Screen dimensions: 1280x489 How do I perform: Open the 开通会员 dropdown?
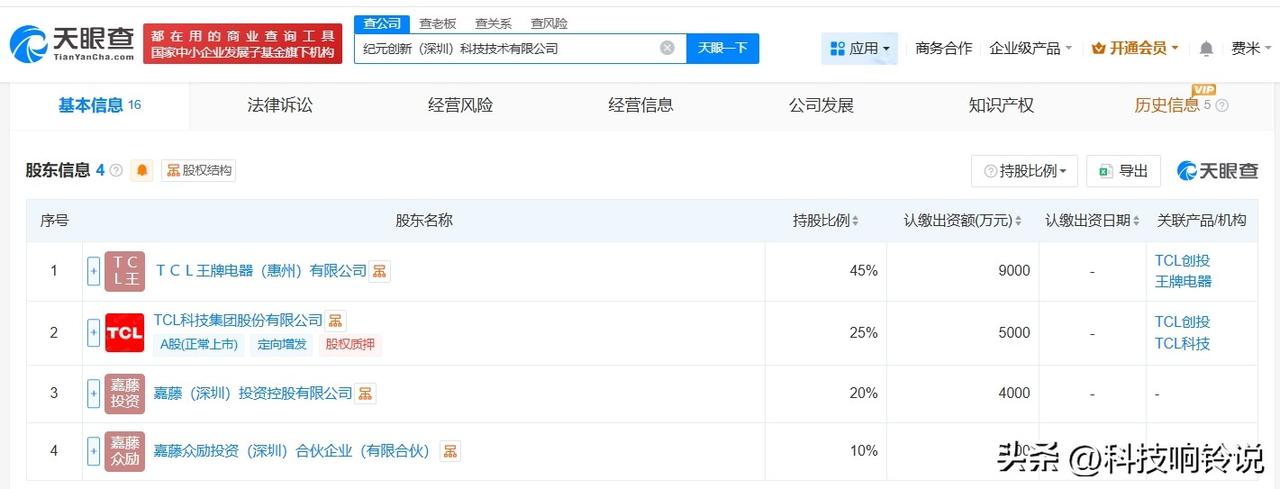tap(1135, 48)
